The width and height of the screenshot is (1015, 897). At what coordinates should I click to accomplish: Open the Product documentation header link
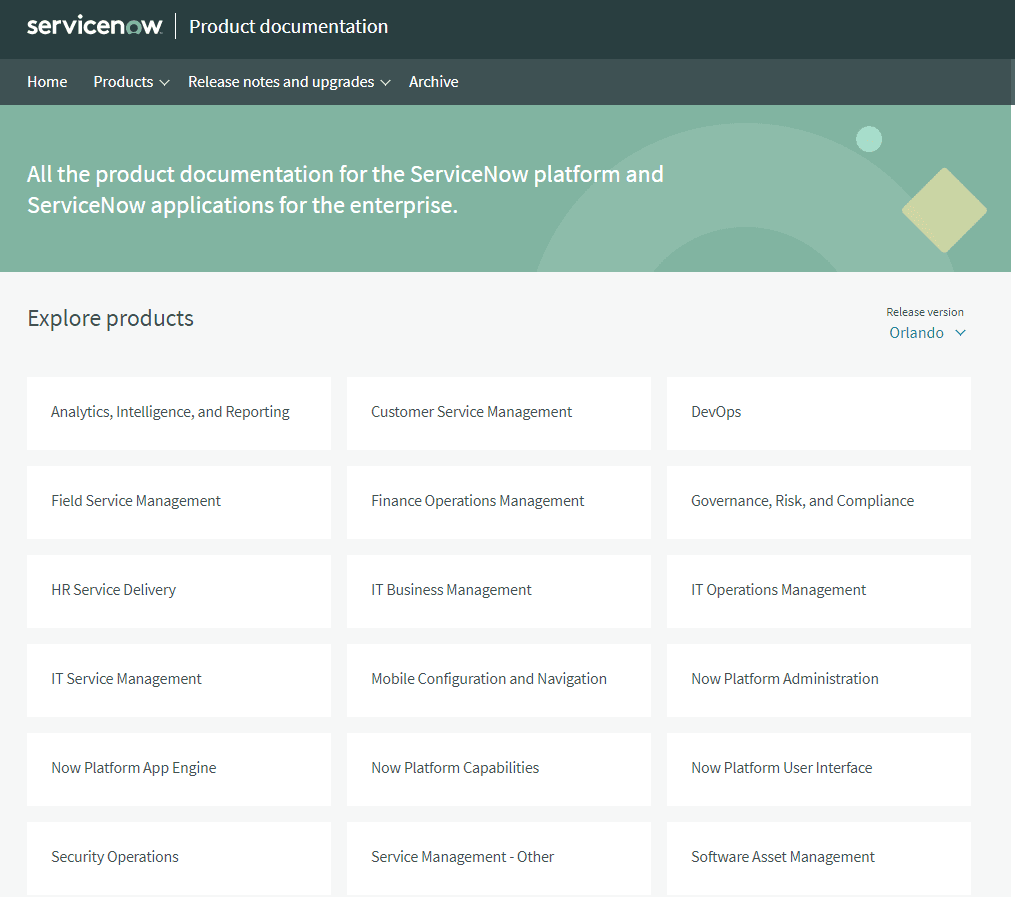[289, 27]
